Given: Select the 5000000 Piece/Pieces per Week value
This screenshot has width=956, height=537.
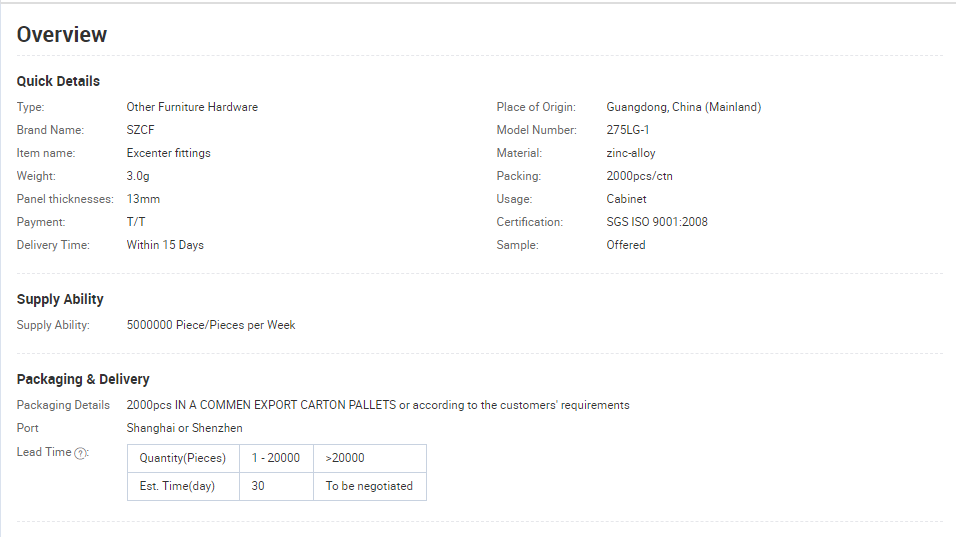Looking at the screenshot, I should 211,325.
